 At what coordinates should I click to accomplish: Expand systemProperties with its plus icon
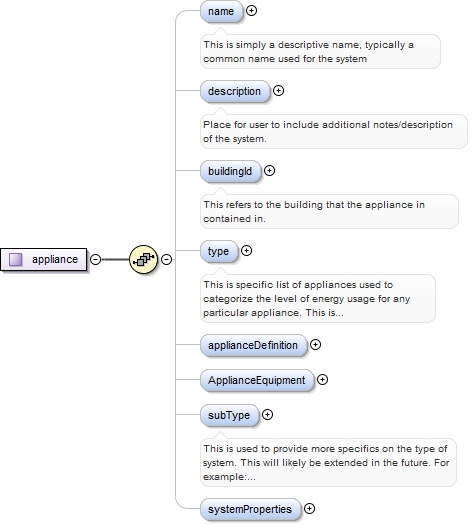(309, 509)
